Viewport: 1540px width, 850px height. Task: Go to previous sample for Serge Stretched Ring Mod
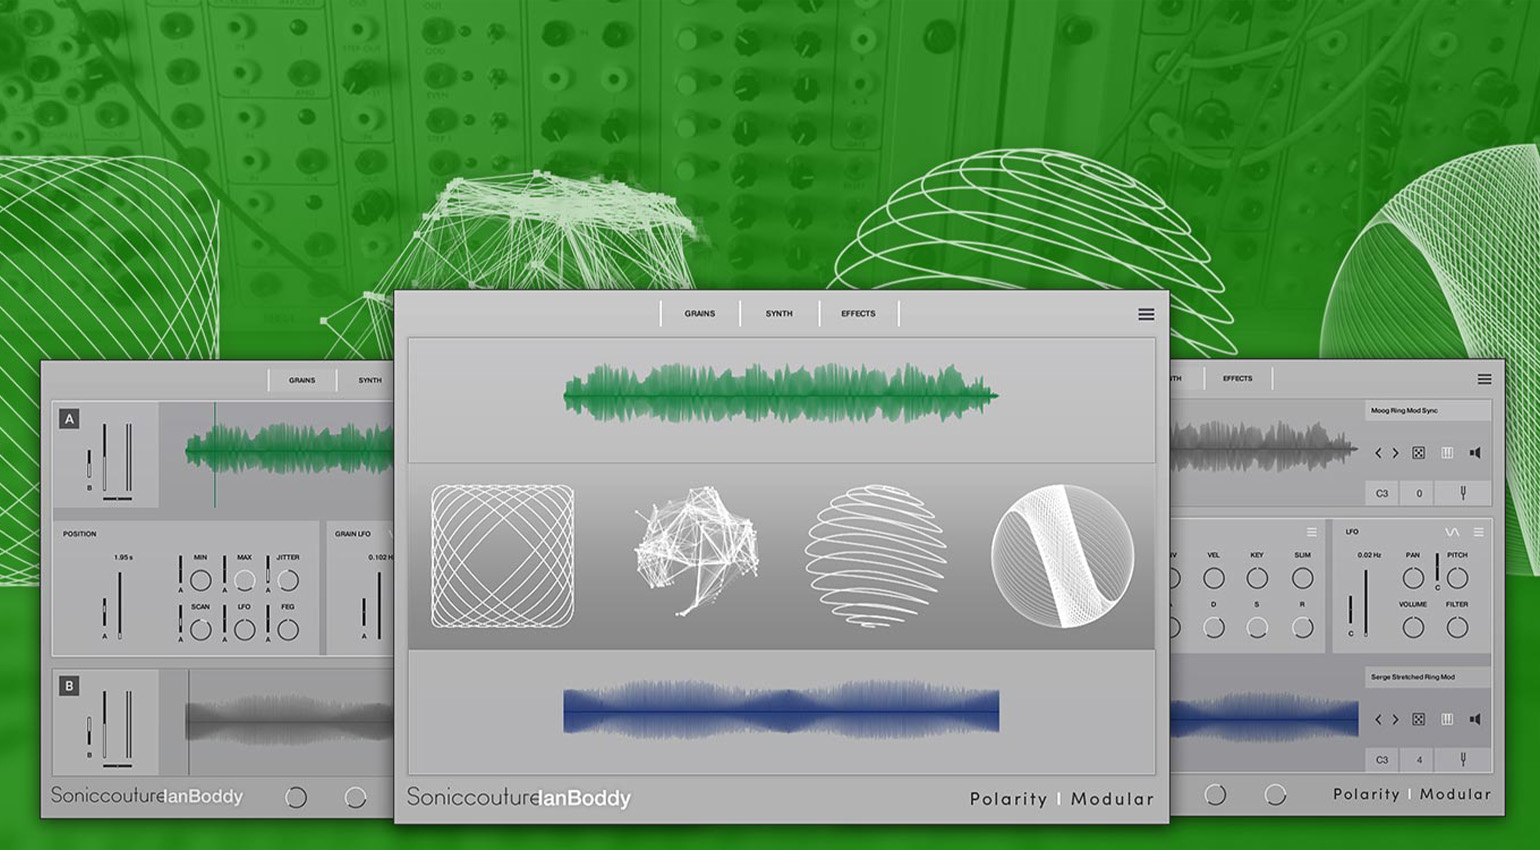1378,719
